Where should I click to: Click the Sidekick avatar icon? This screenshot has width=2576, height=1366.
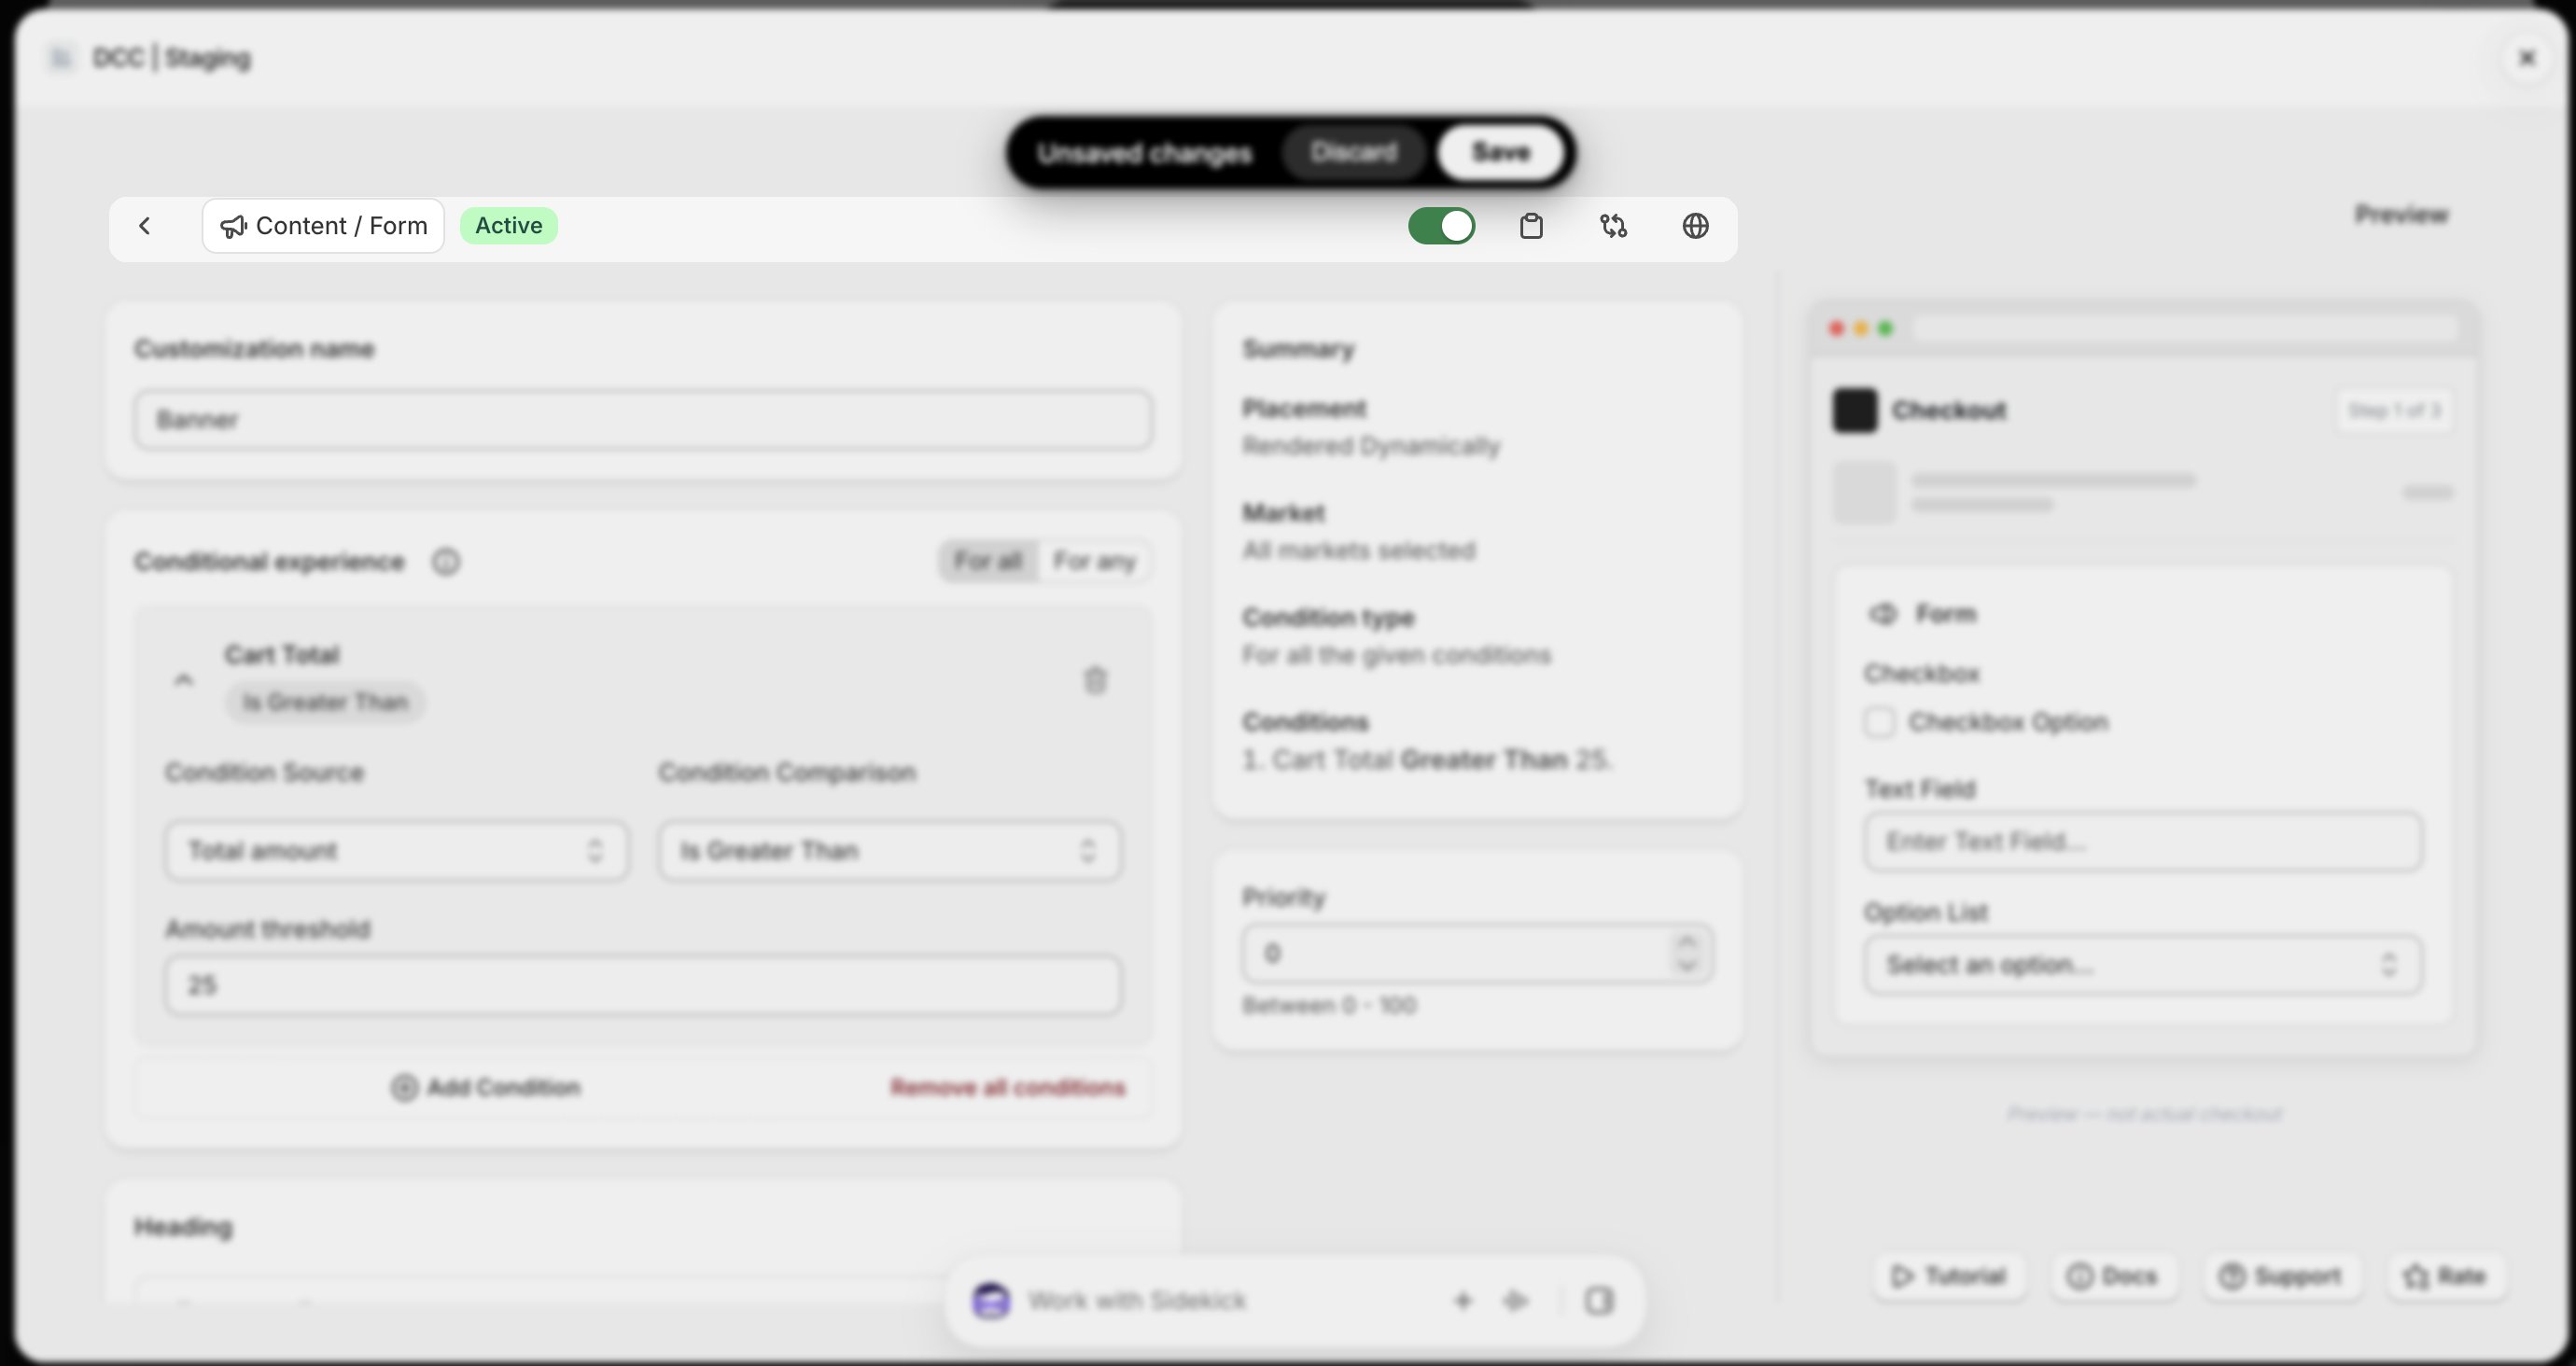(991, 1300)
